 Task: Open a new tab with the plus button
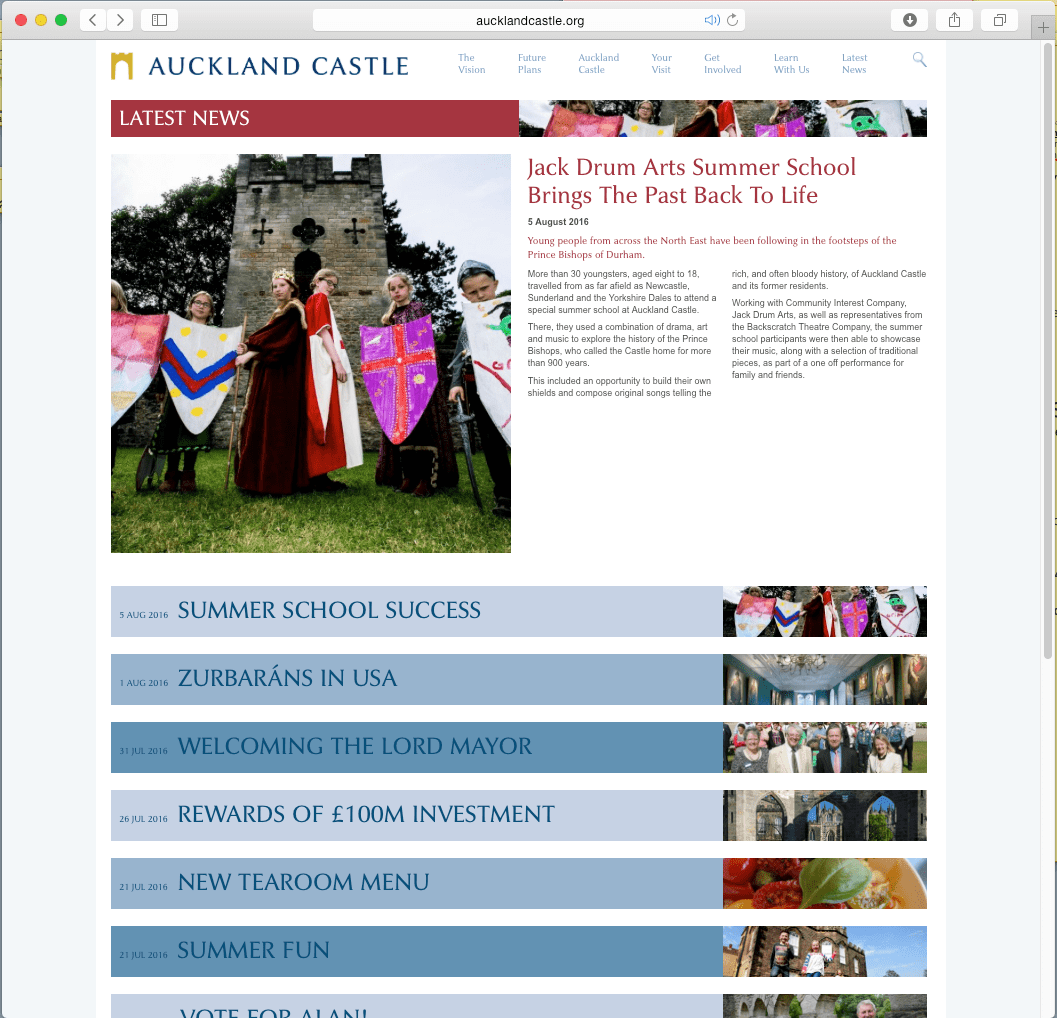(1043, 27)
